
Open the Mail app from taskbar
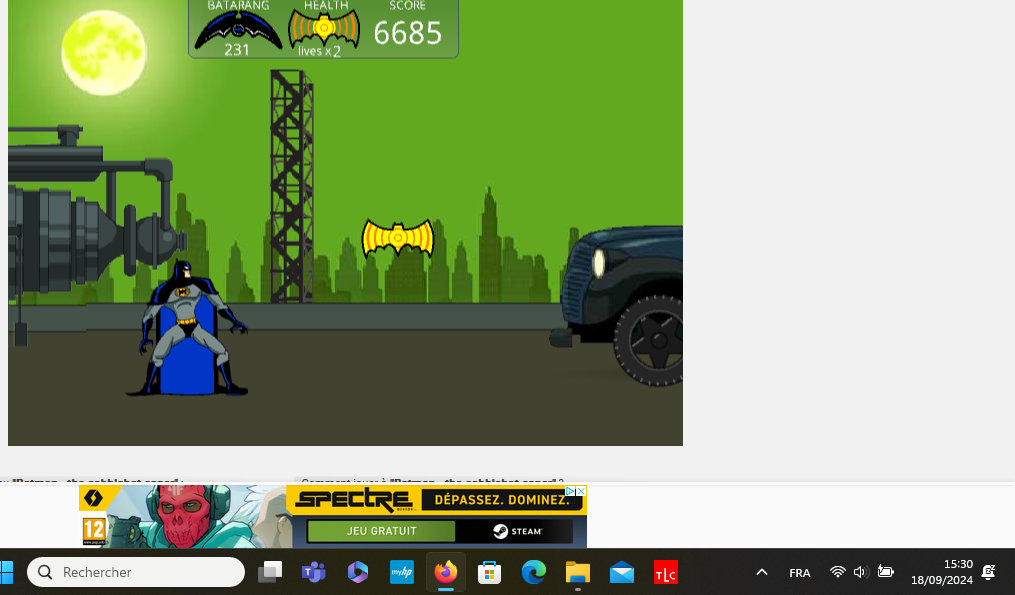[x=622, y=572]
